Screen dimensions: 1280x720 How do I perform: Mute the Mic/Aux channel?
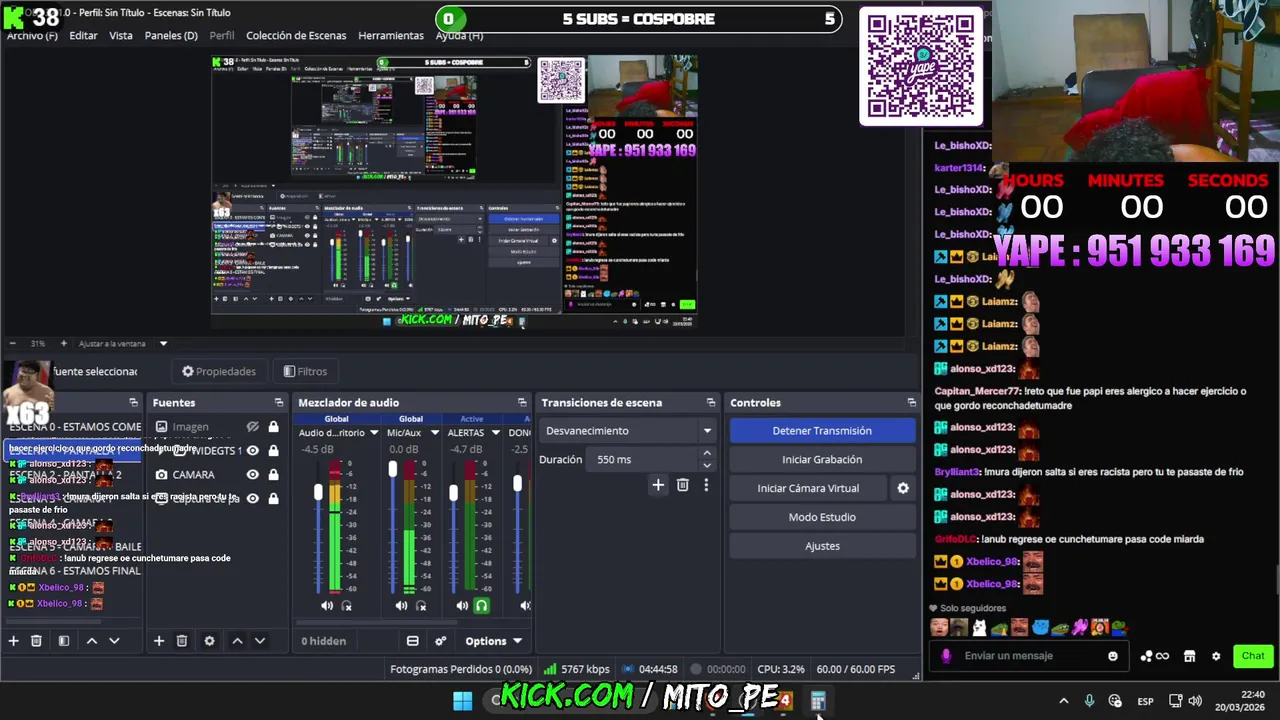click(401, 605)
